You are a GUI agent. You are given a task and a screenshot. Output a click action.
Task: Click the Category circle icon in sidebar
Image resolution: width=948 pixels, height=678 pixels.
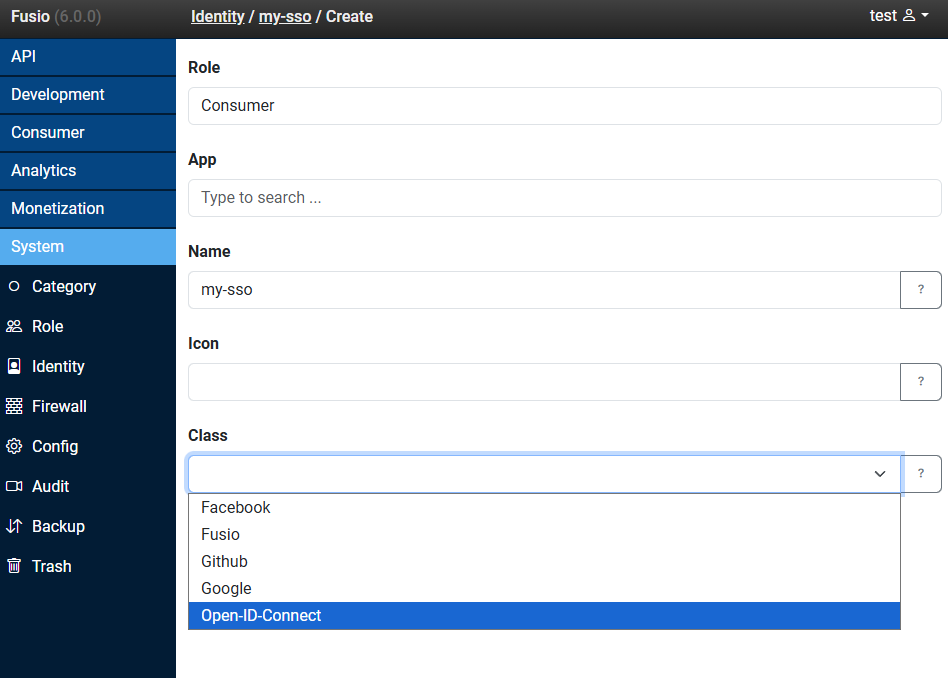click(x=14, y=286)
